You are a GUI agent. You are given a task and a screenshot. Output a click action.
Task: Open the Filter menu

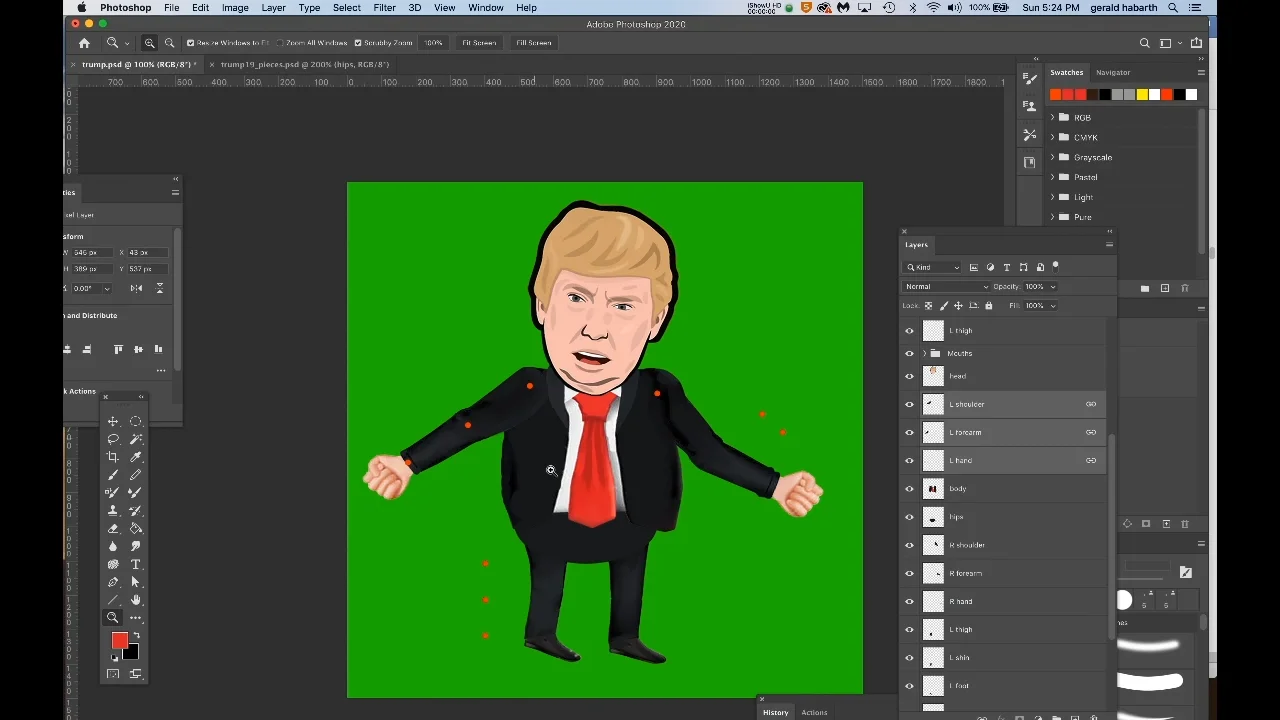(384, 8)
